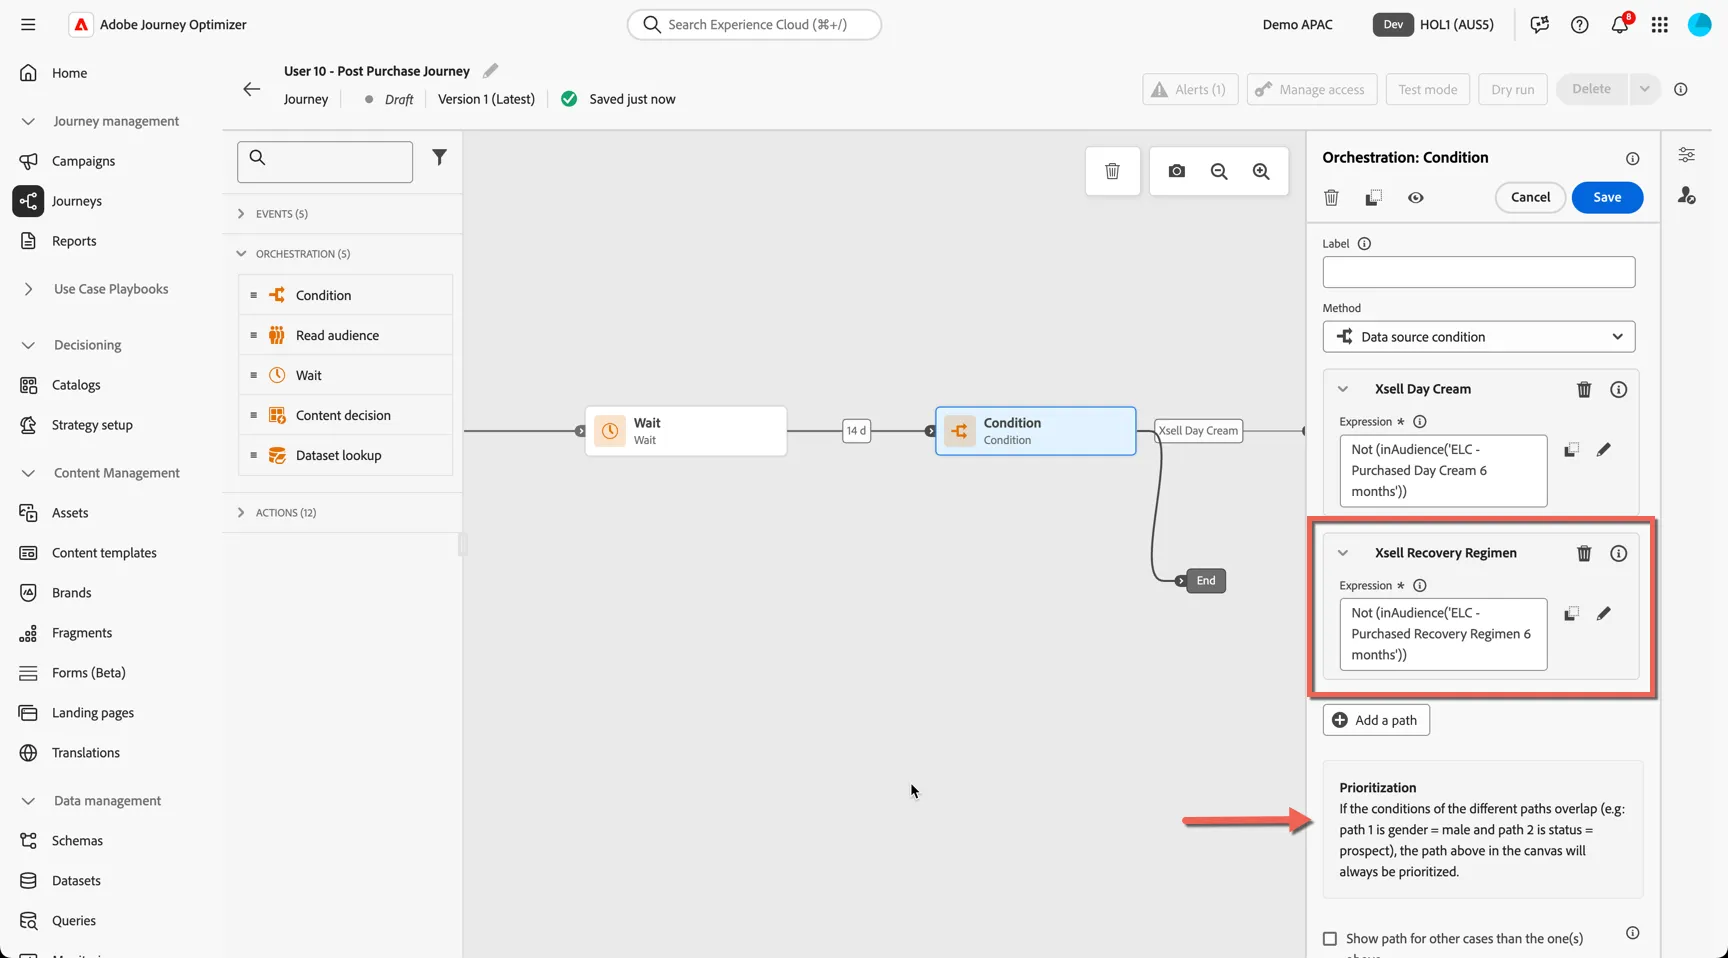
Task: Take a canvas screenshot with camera icon
Action: click(x=1176, y=171)
